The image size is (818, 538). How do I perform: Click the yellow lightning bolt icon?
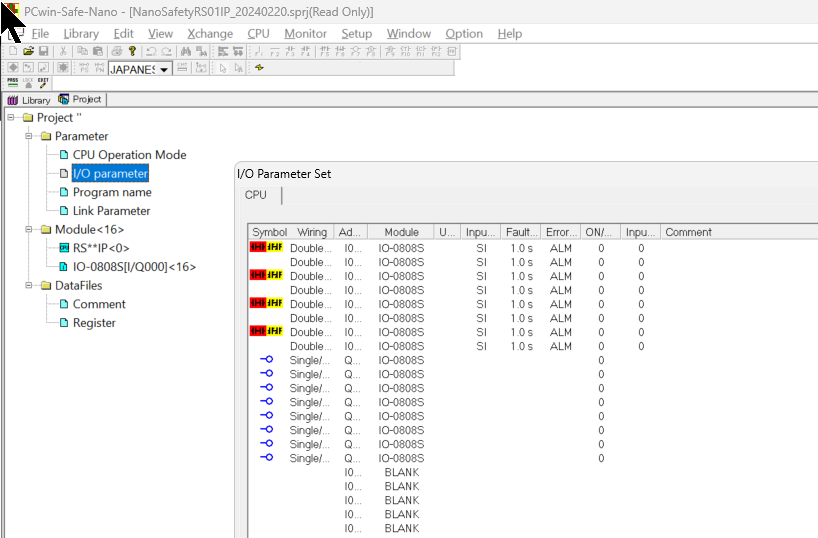259,67
